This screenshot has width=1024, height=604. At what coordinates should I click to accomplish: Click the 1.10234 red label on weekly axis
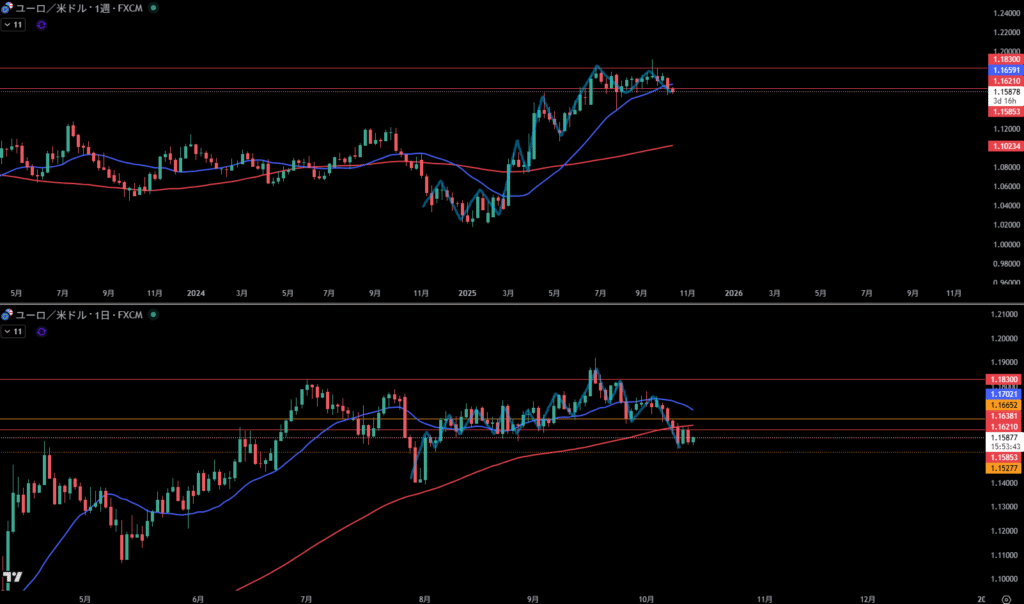tap(1004, 146)
